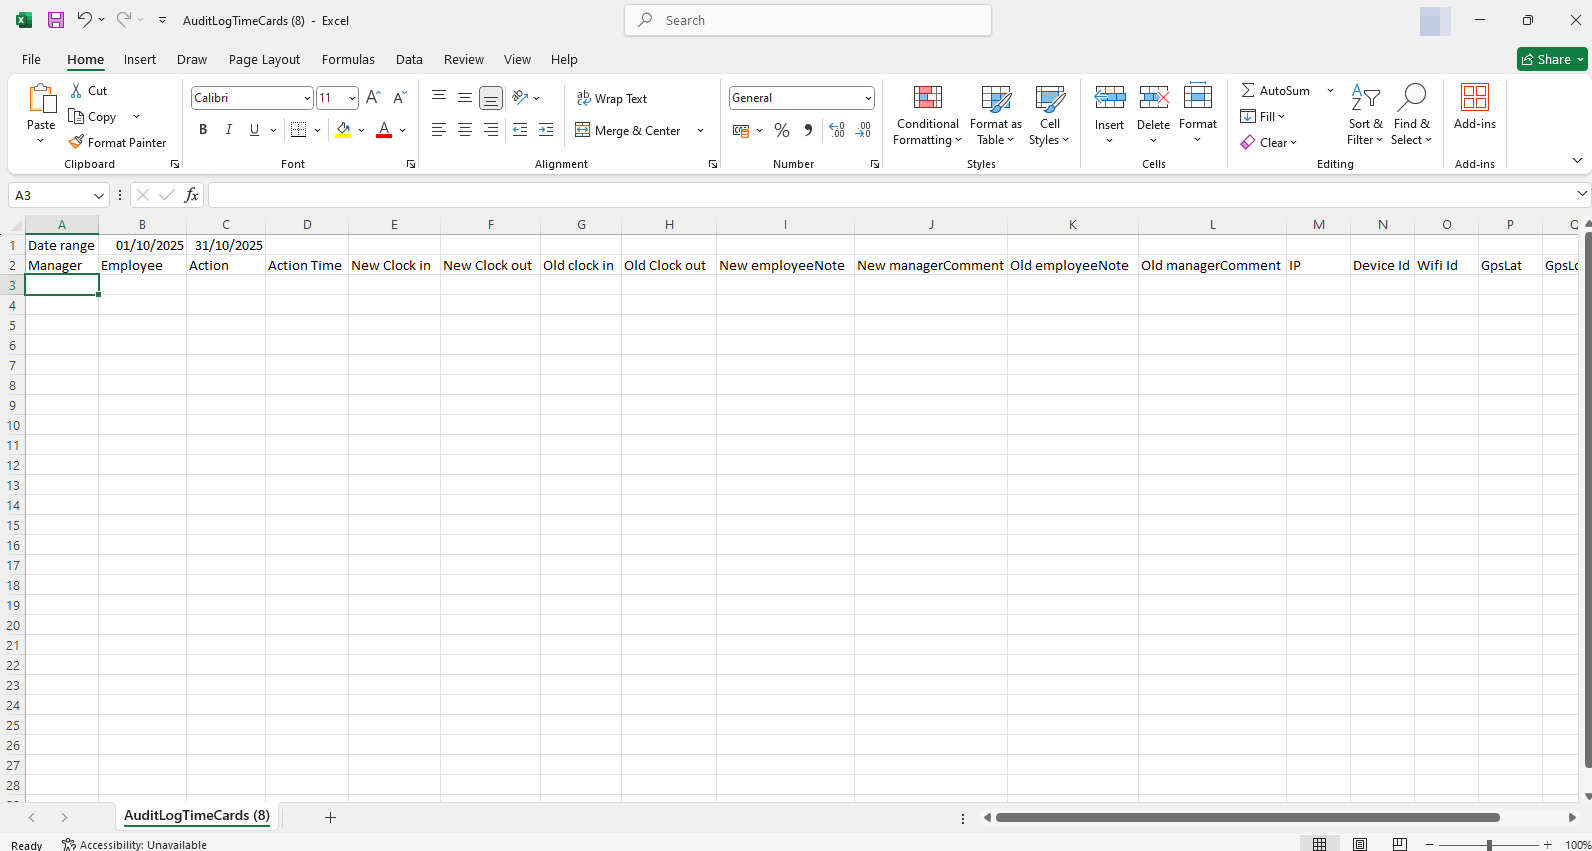The width and height of the screenshot is (1592, 851).
Task: Open Sort & Filter tool
Action: [x=1365, y=115]
